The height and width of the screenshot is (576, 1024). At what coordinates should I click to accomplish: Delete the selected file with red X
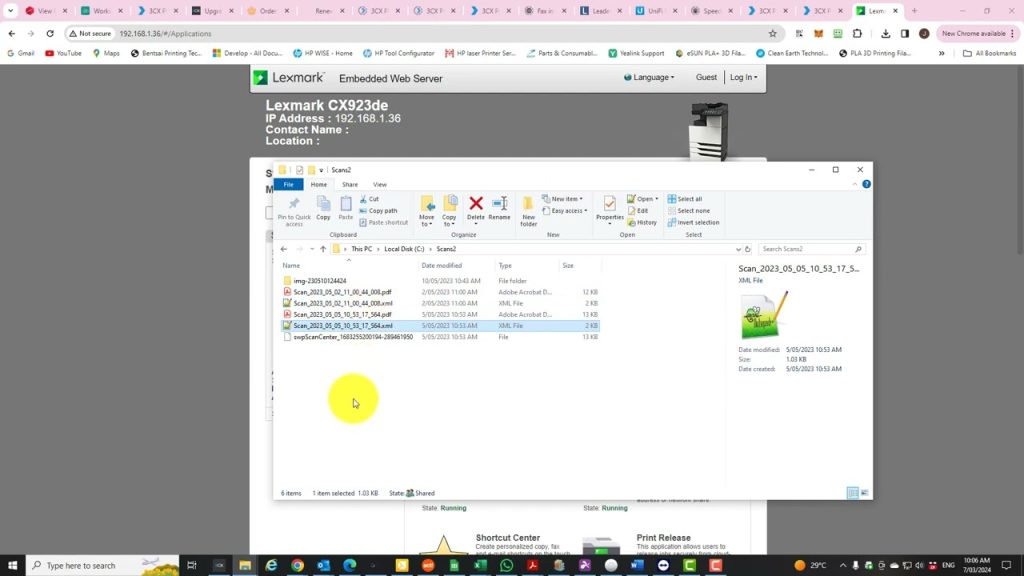(476, 209)
